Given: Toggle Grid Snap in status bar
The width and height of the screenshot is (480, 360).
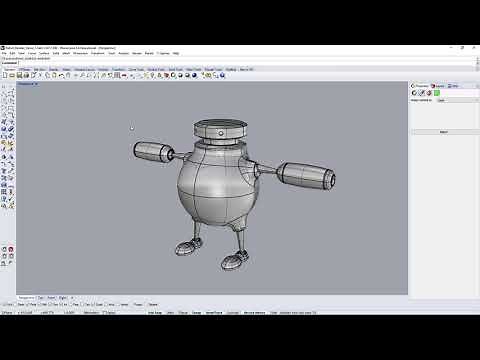Looking at the screenshot, I should (x=155, y=313).
